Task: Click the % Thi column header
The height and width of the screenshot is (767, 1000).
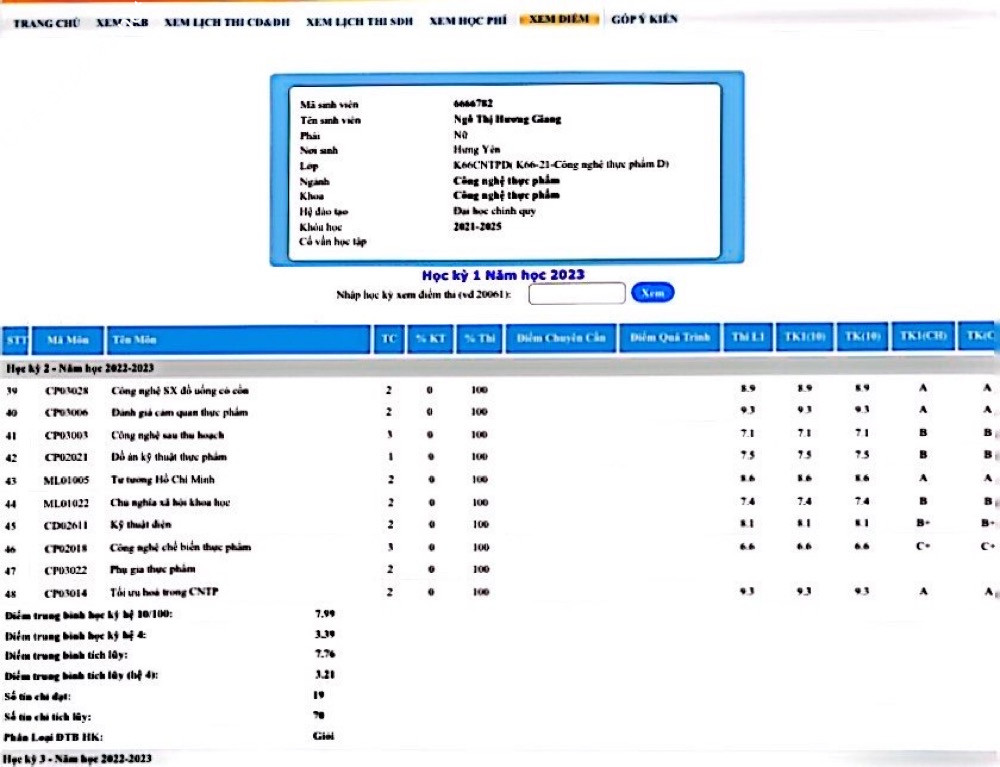Action: [x=480, y=339]
